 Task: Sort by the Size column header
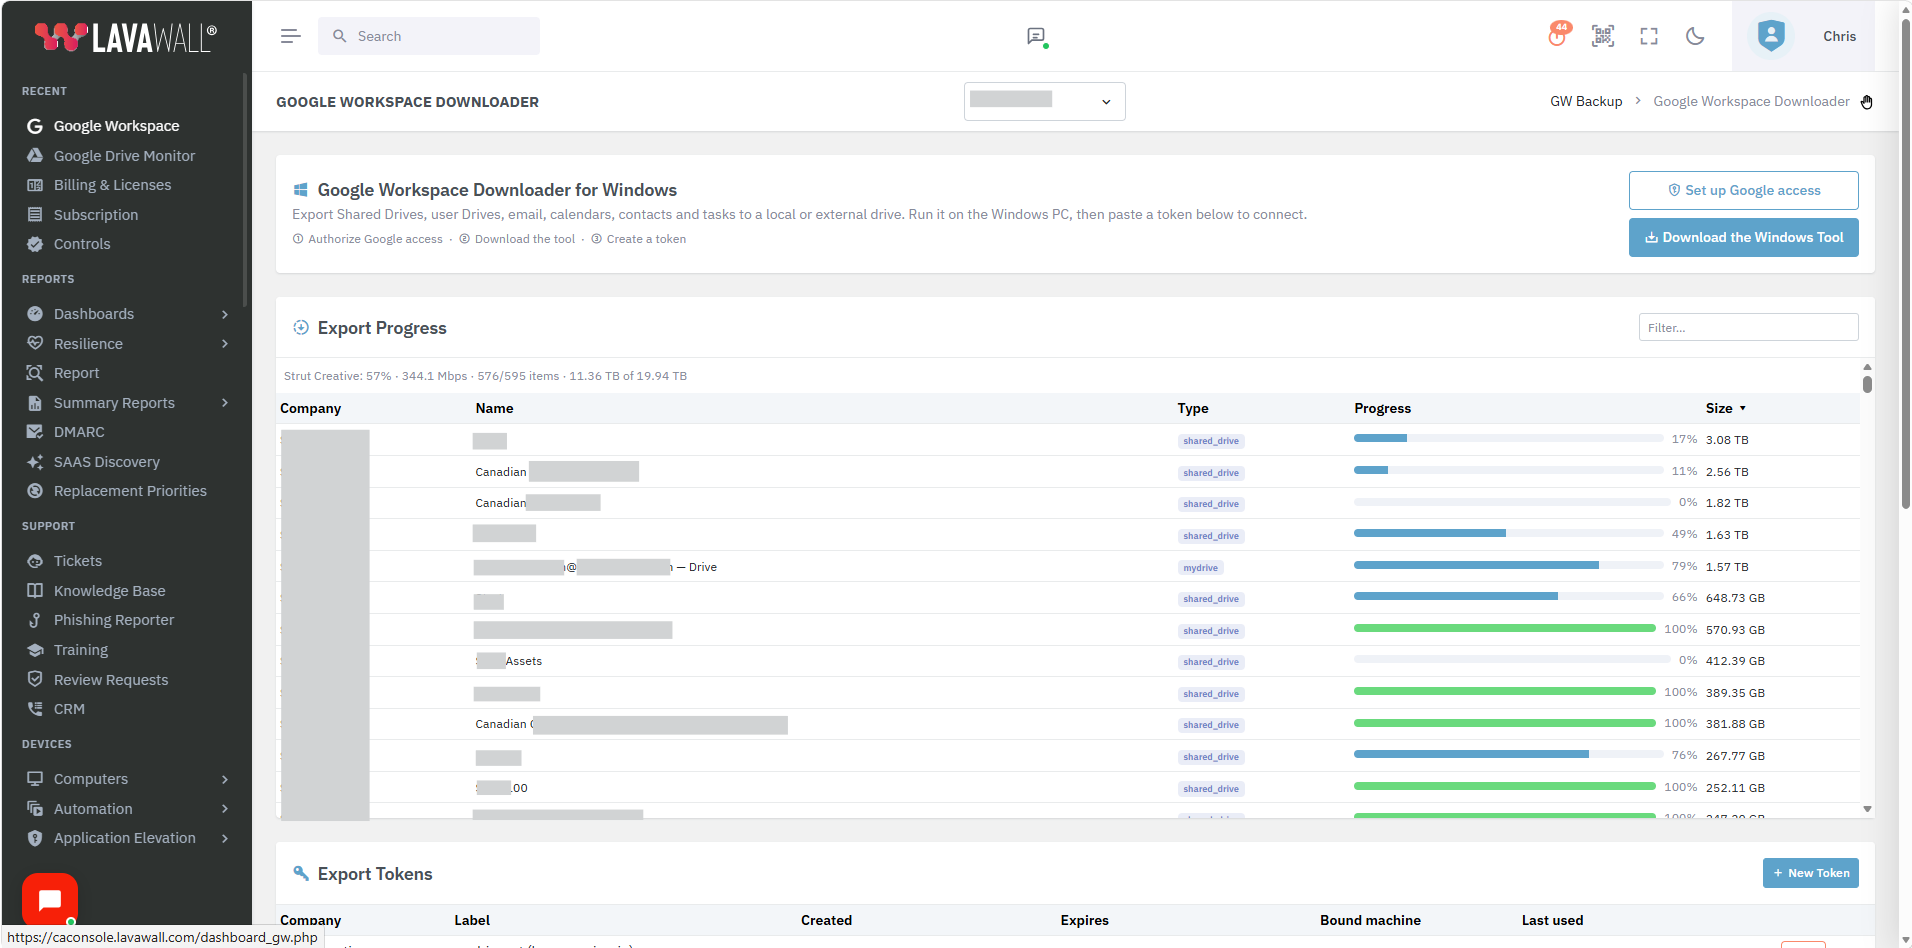click(x=1725, y=408)
